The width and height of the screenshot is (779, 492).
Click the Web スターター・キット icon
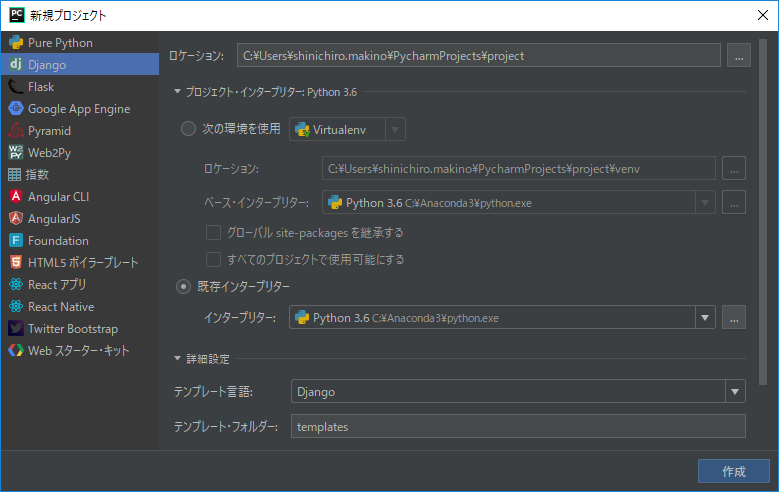(x=16, y=350)
